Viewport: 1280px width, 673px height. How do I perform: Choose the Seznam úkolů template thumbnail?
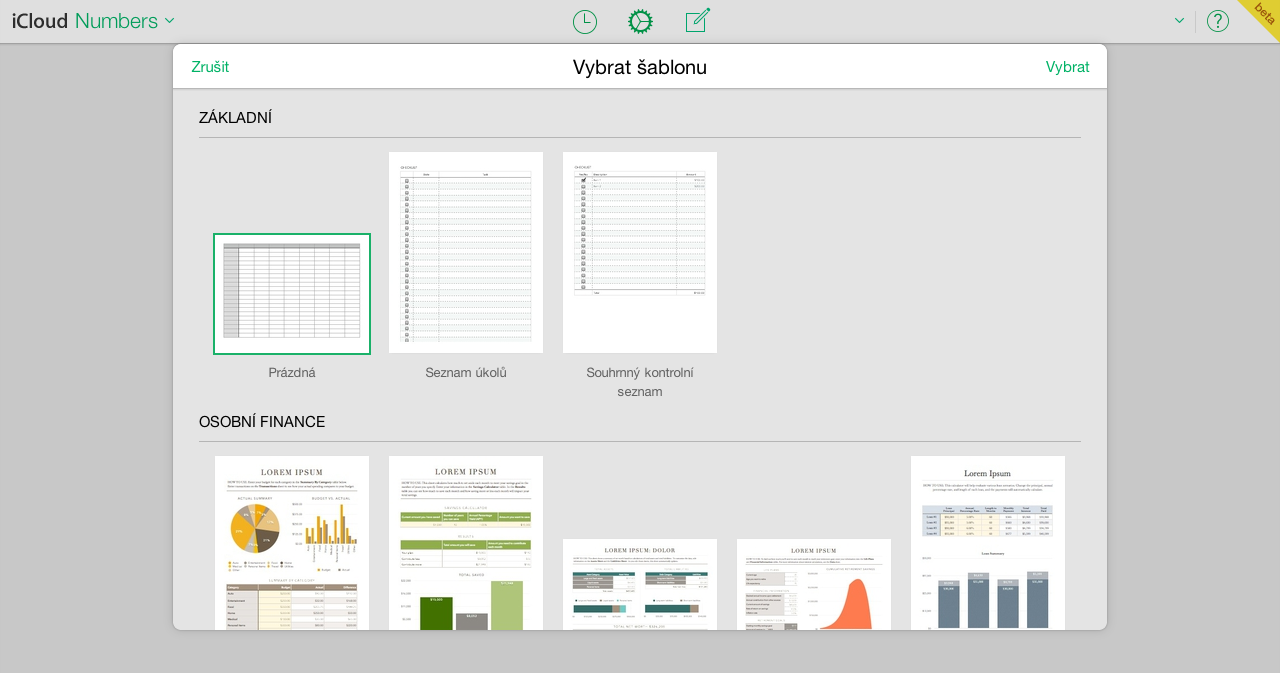tap(466, 253)
